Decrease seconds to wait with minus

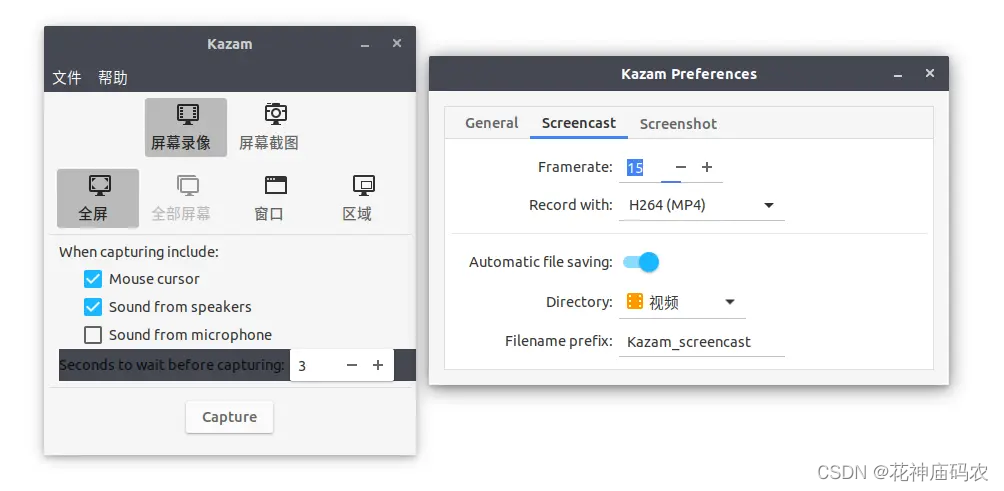point(352,365)
